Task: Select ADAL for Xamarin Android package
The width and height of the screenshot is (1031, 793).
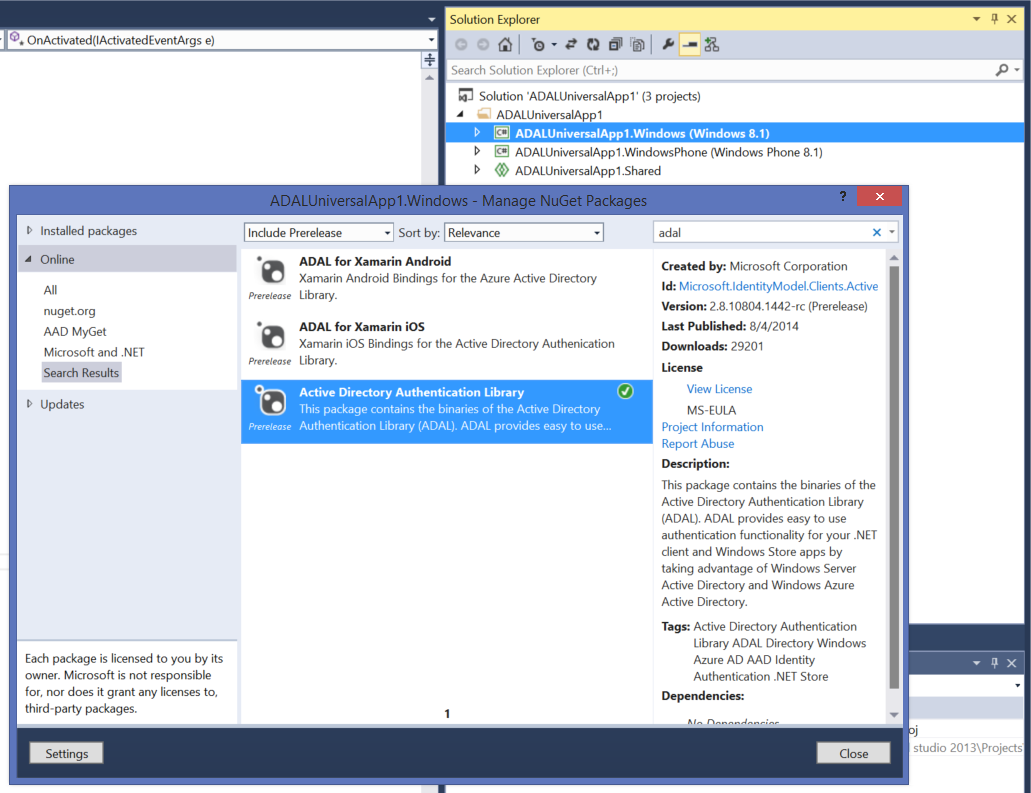Action: point(446,278)
